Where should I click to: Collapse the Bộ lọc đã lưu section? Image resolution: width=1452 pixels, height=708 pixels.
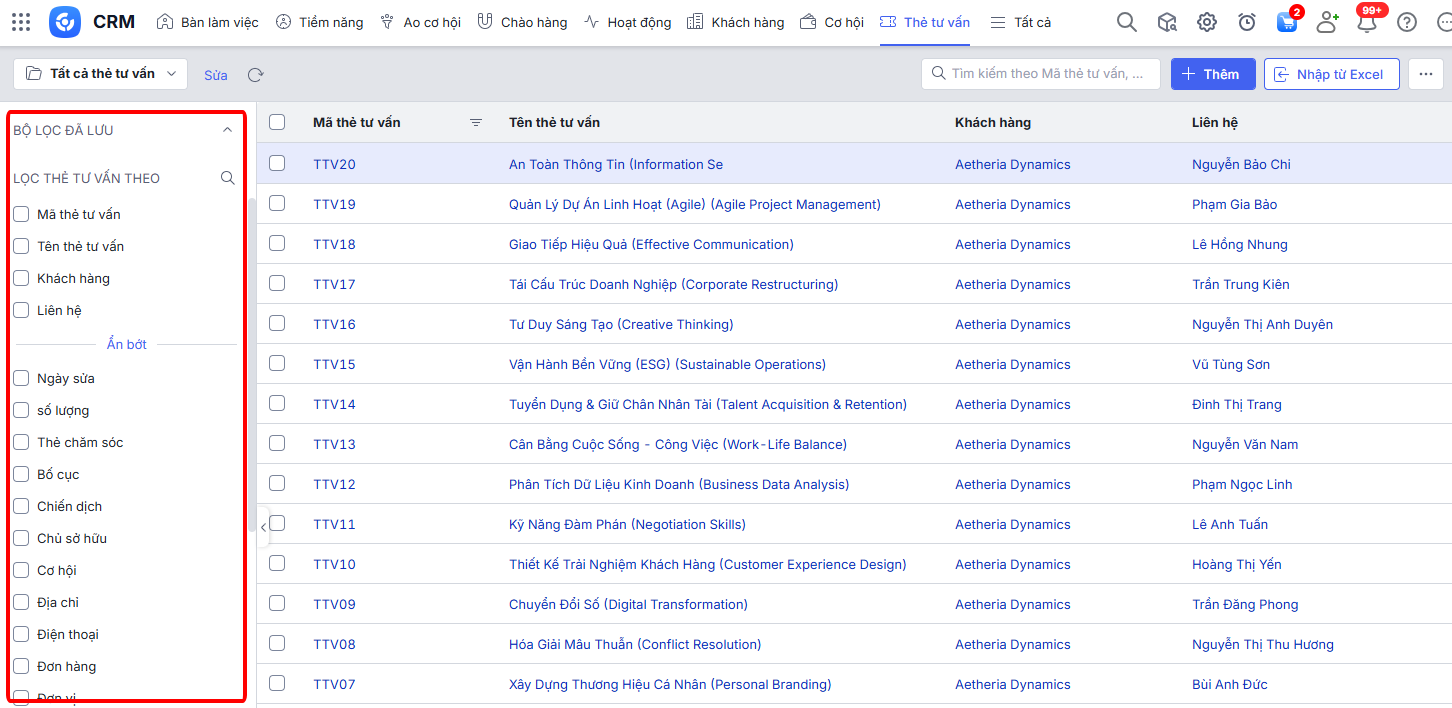click(x=227, y=130)
